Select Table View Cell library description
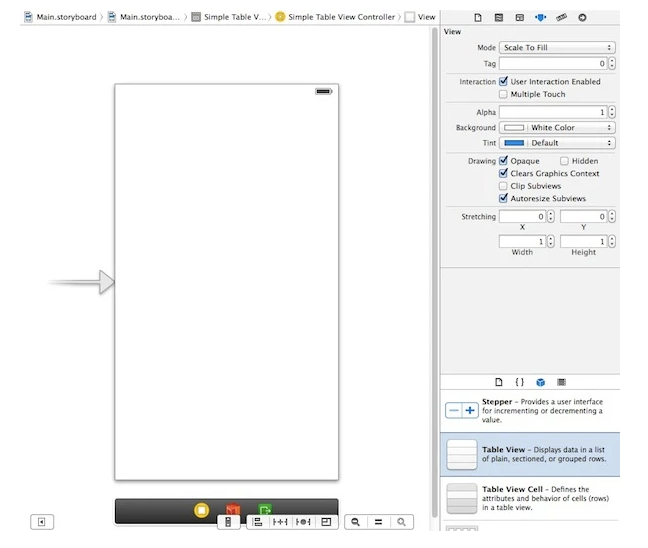 545,498
